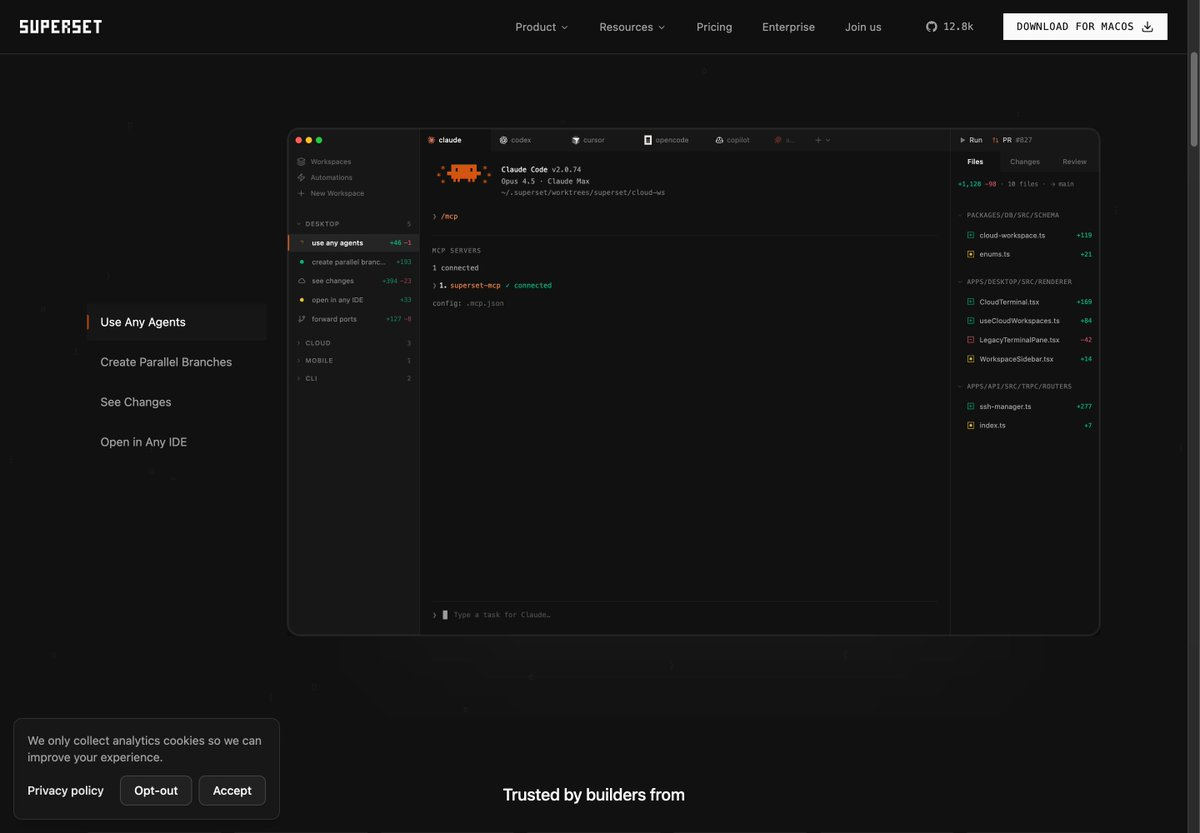This screenshot has width=1200, height=833.
Task: Switch to the copilot agent tab
Action: tap(733, 140)
